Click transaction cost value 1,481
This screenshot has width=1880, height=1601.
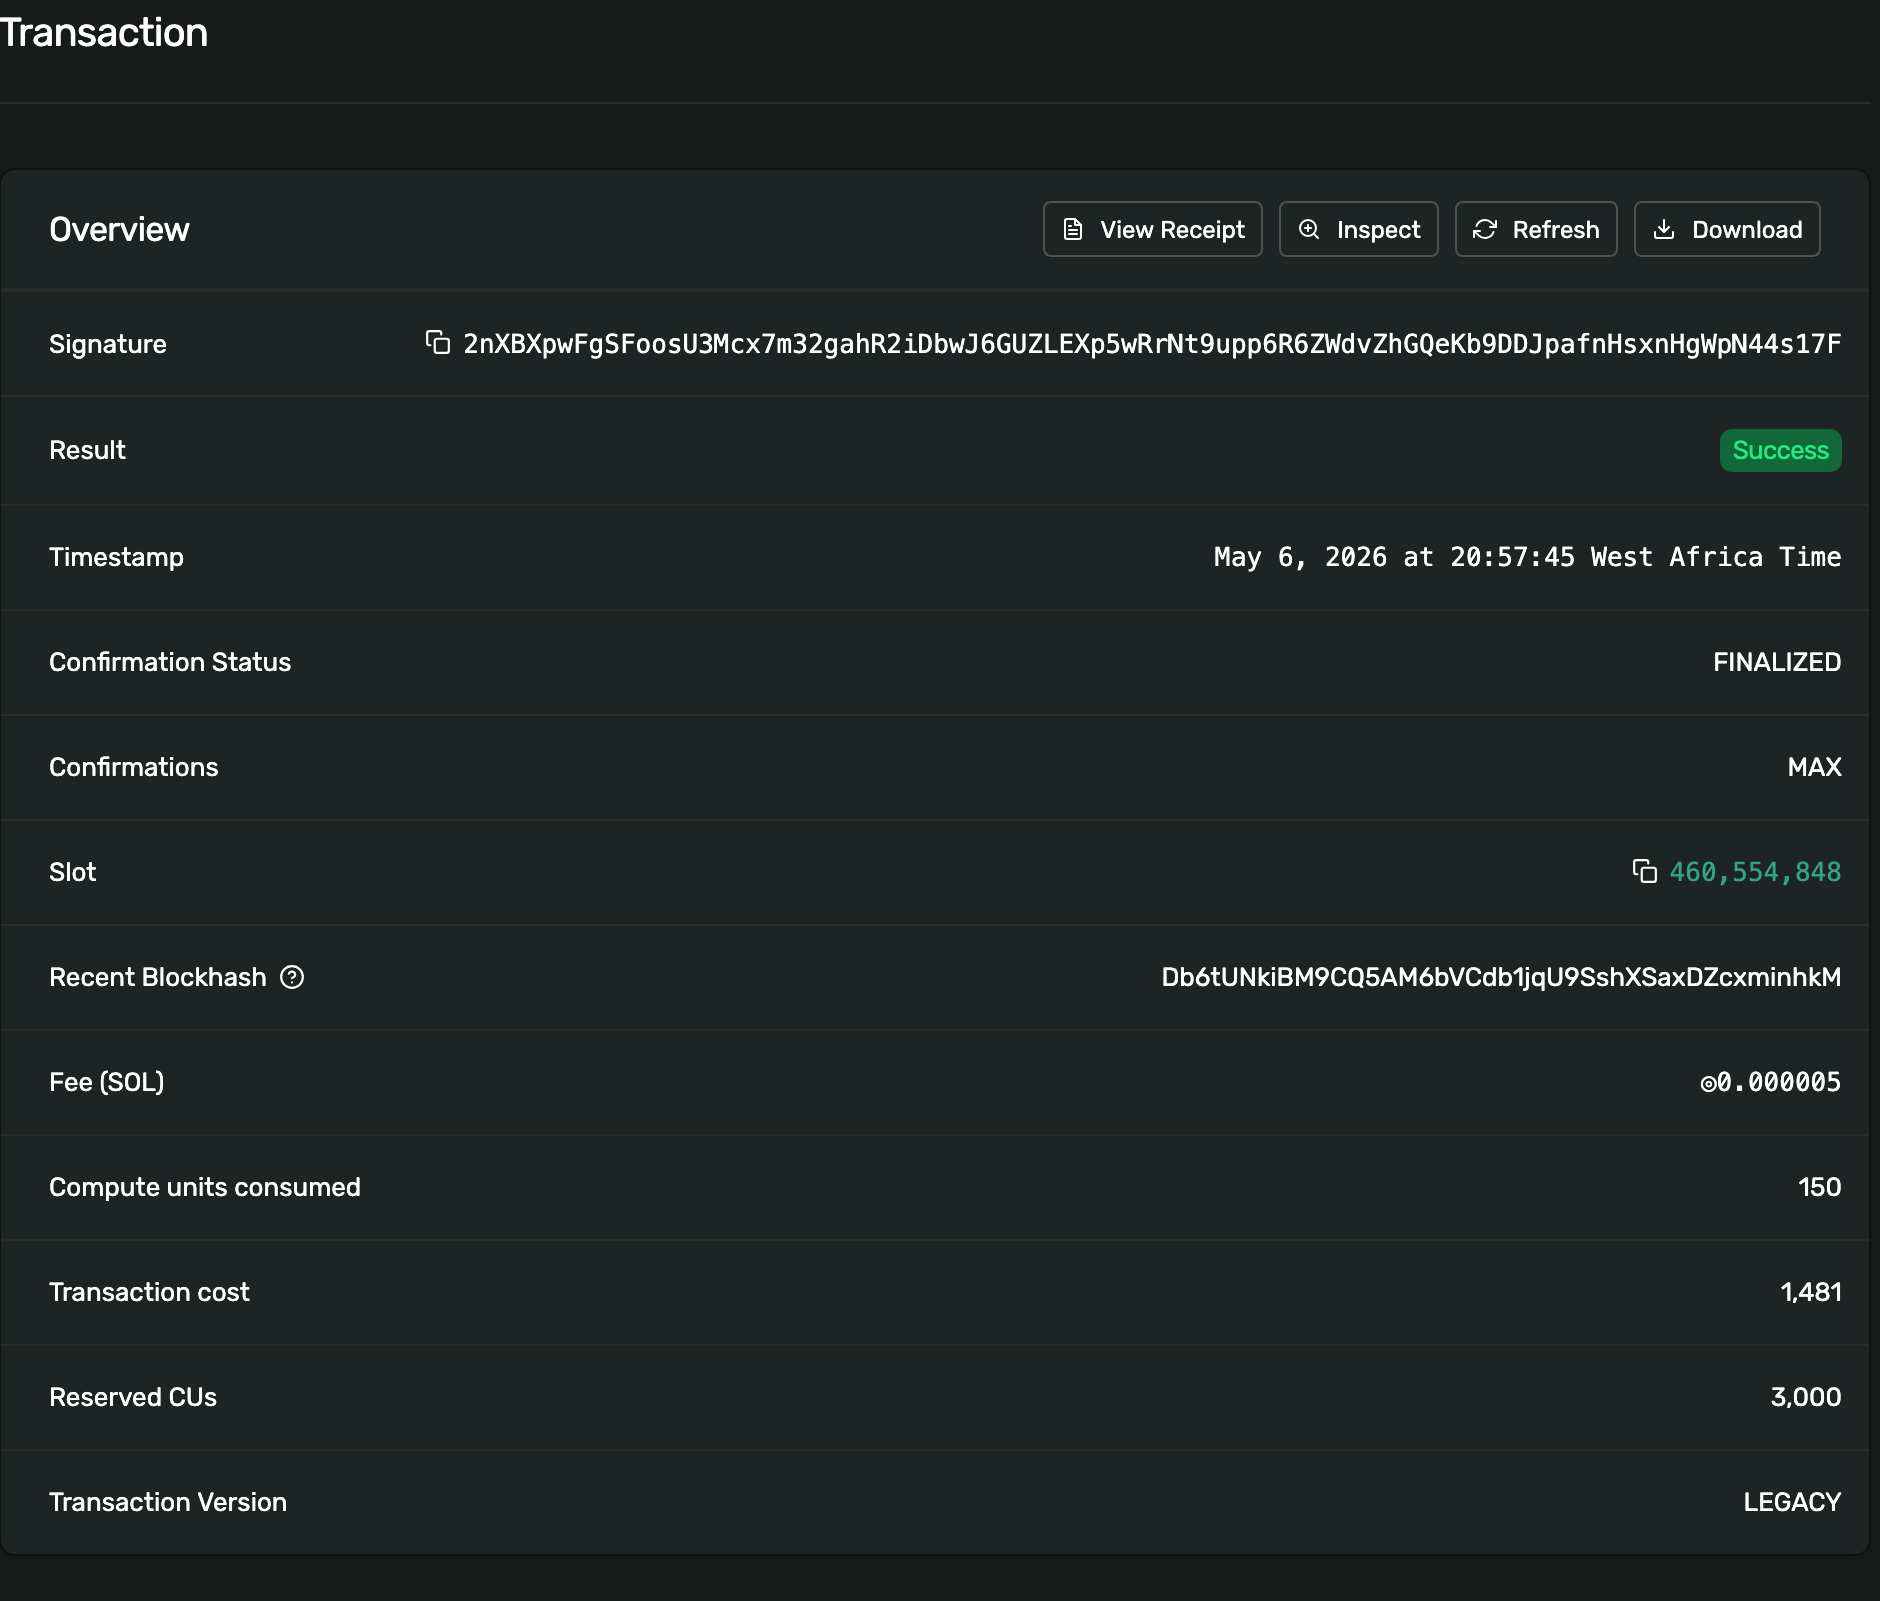click(1810, 1292)
